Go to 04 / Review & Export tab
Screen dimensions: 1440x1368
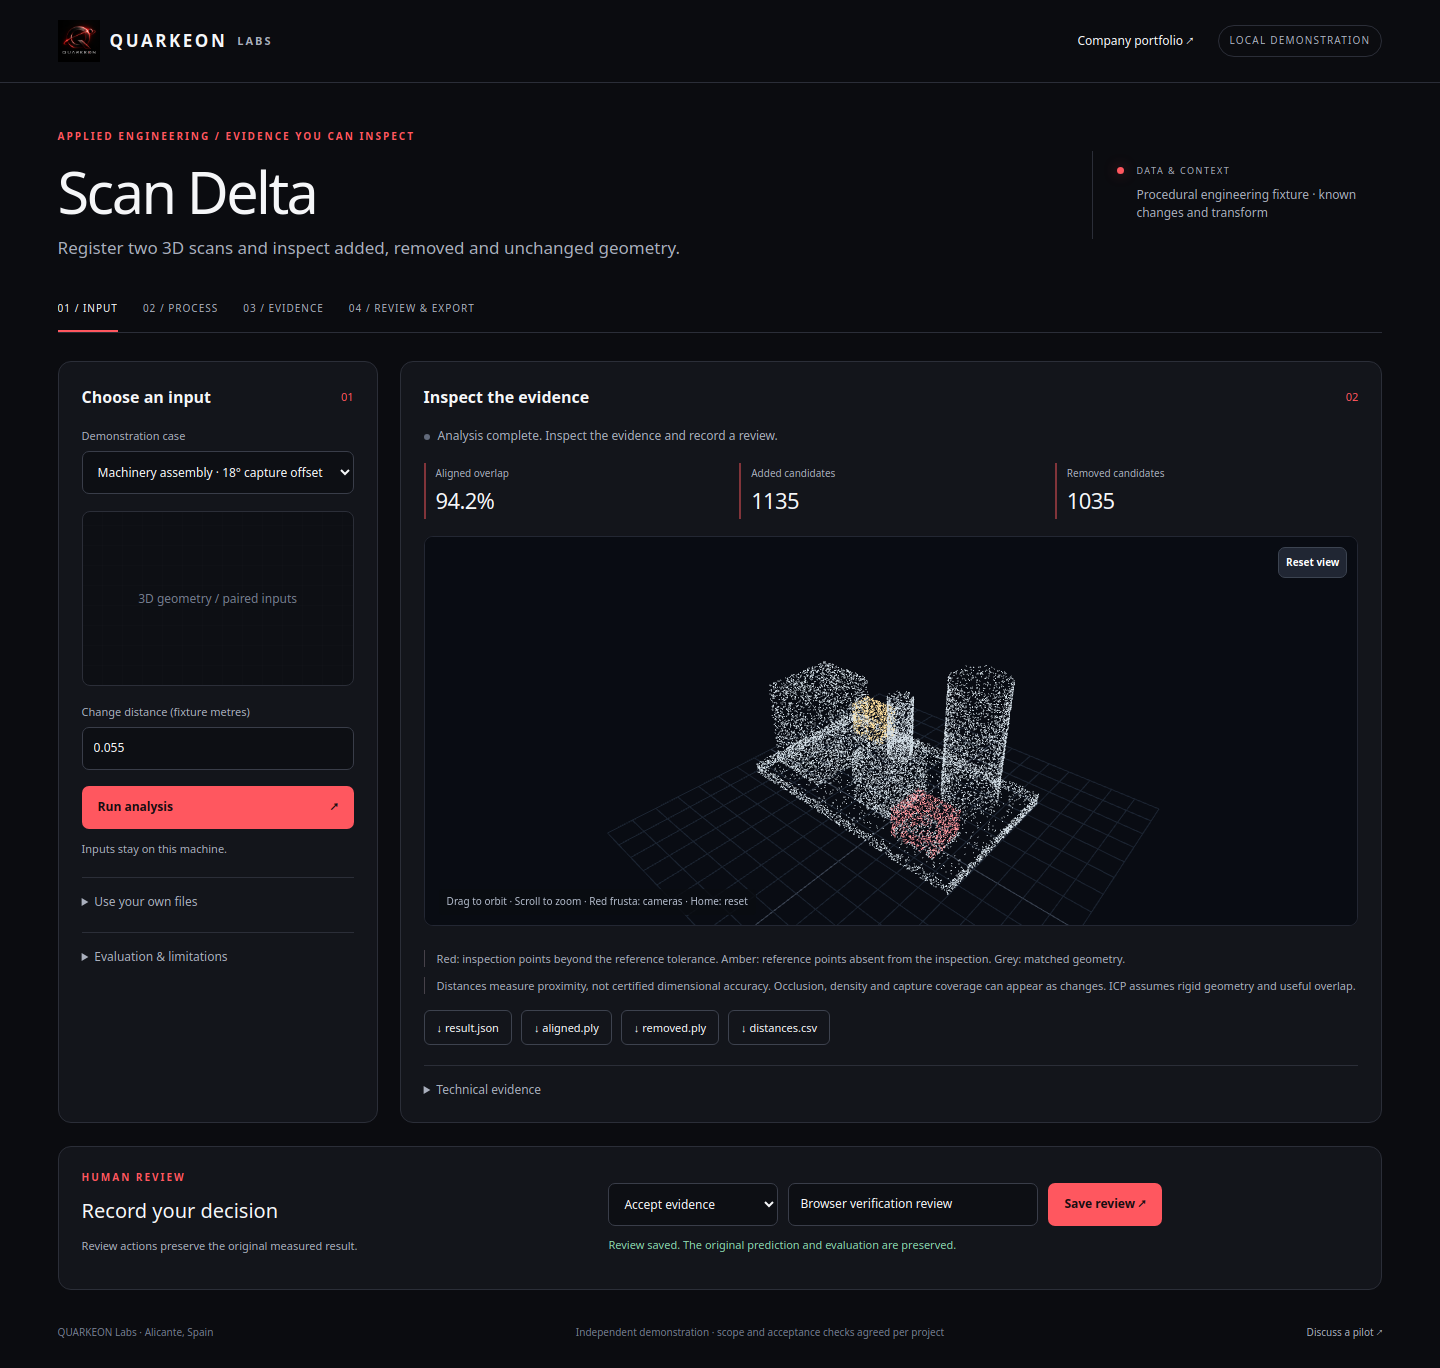pyautogui.click(x=411, y=308)
